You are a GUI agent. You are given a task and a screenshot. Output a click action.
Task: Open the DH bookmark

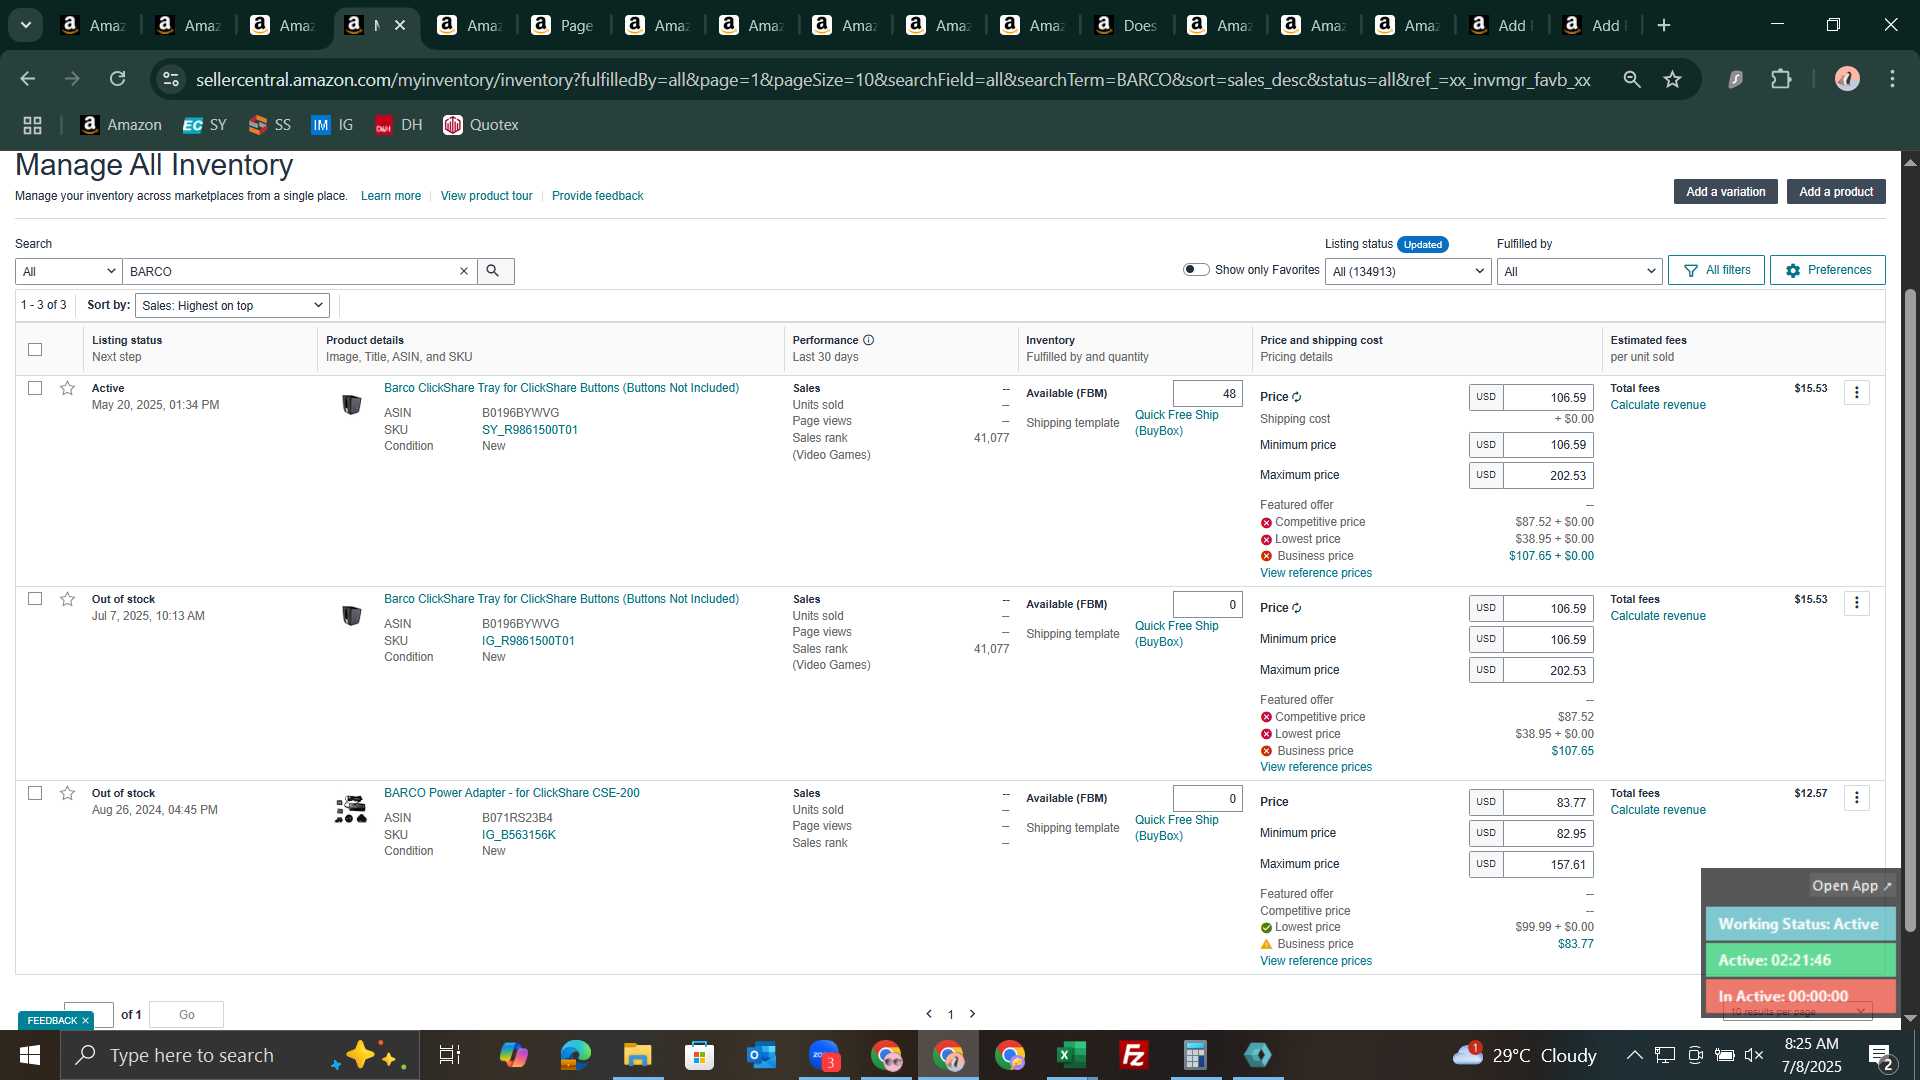coord(399,125)
